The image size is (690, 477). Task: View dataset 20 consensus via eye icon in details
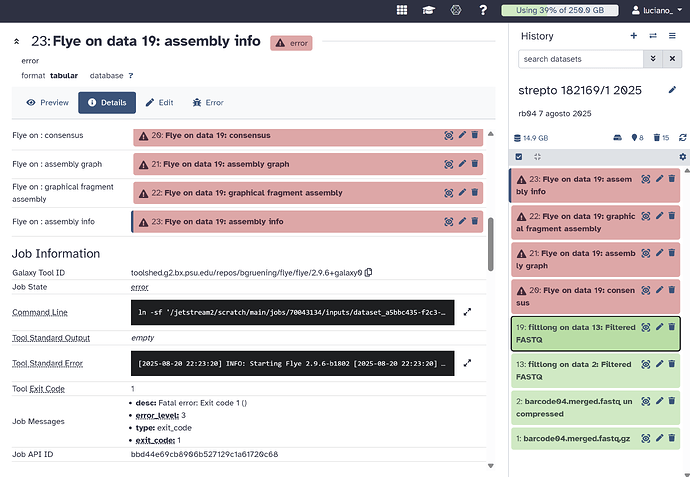point(448,135)
